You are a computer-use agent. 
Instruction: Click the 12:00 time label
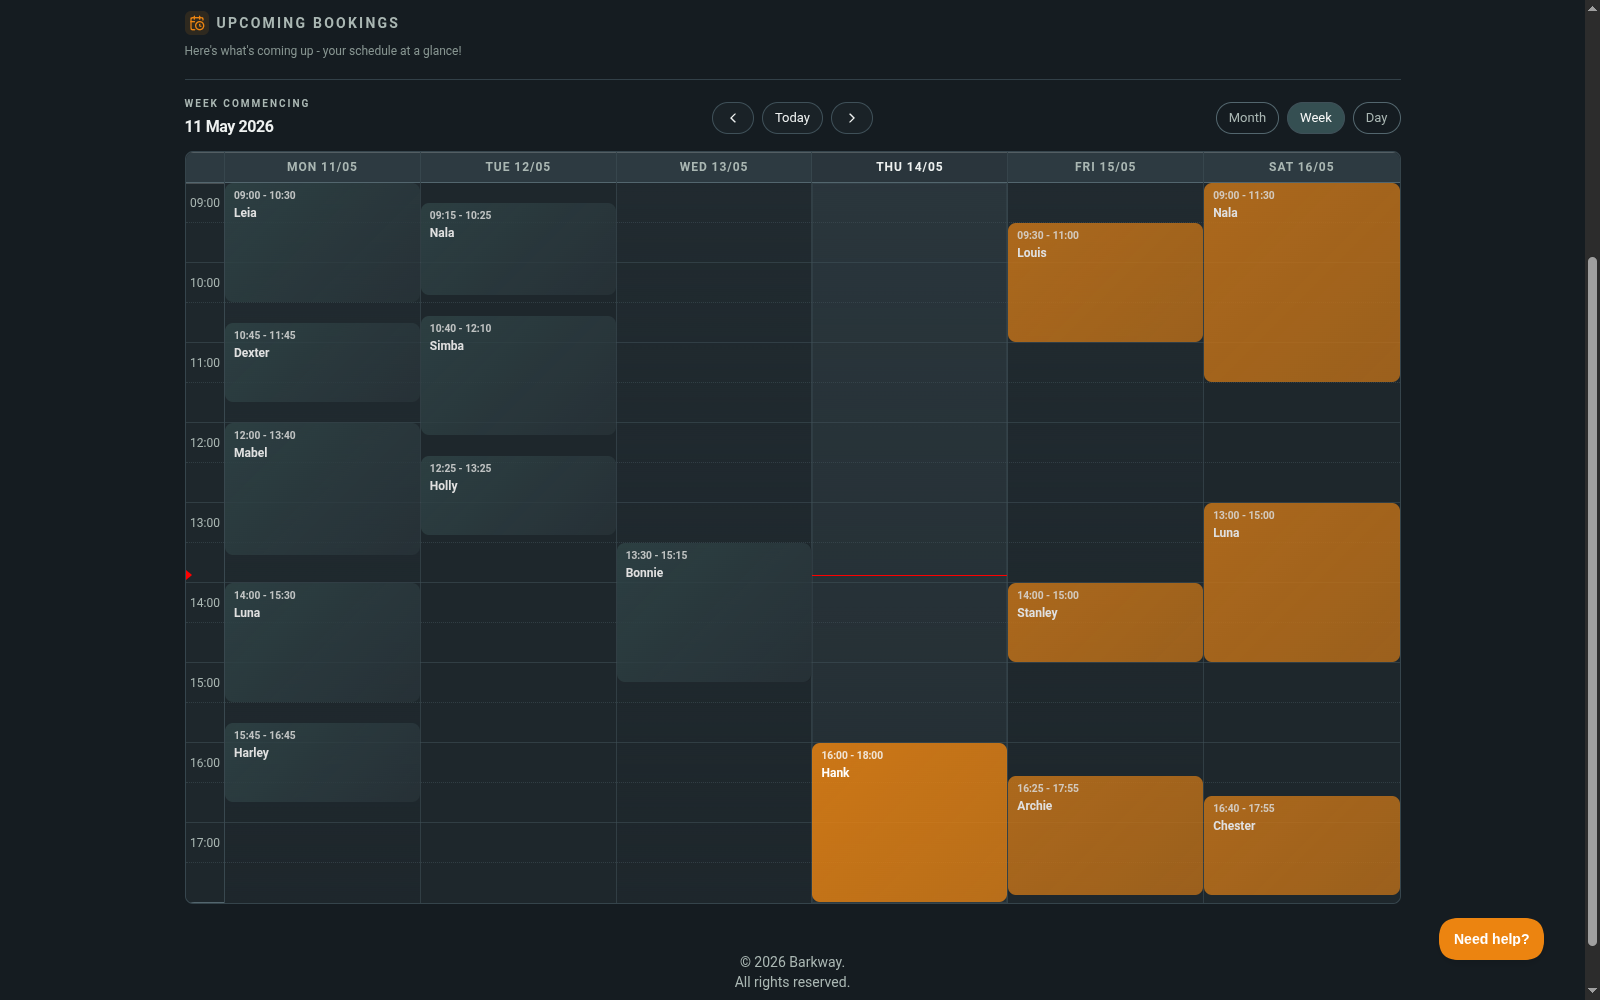205,443
